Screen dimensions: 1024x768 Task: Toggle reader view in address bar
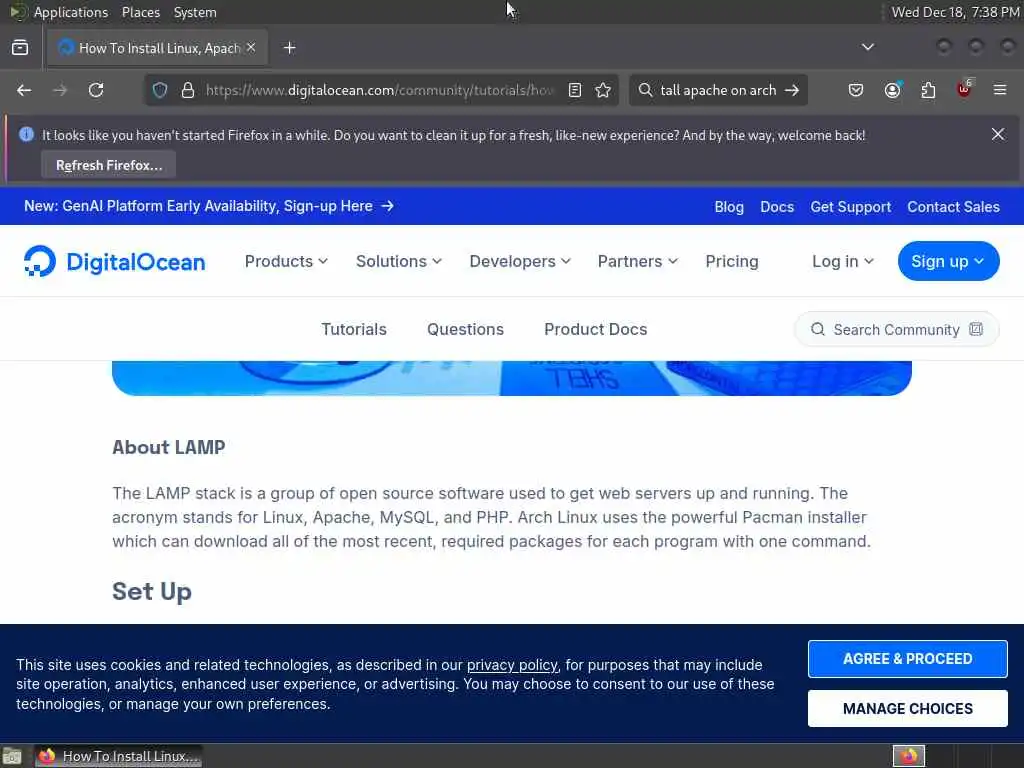point(575,90)
